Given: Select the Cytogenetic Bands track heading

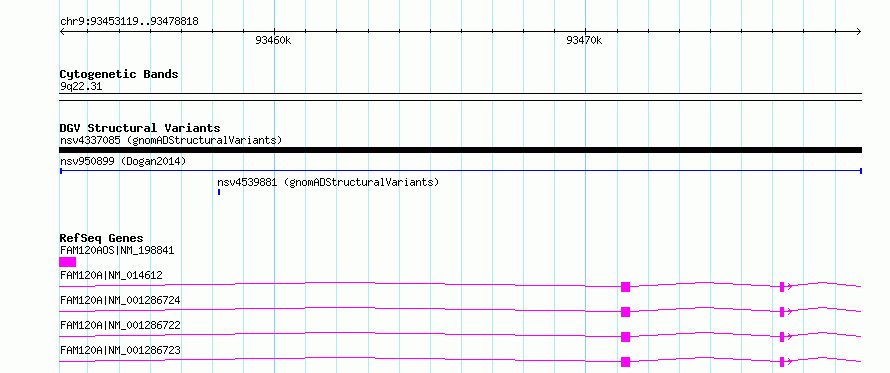Looking at the screenshot, I should coord(119,74).
